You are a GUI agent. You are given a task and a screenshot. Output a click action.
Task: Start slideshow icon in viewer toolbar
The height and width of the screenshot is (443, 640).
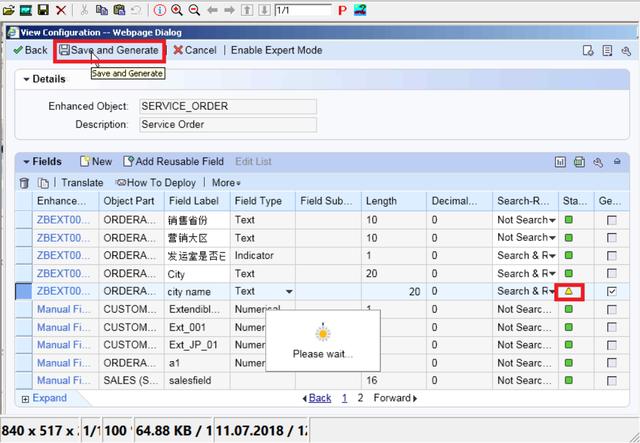(x=26, y=10)
